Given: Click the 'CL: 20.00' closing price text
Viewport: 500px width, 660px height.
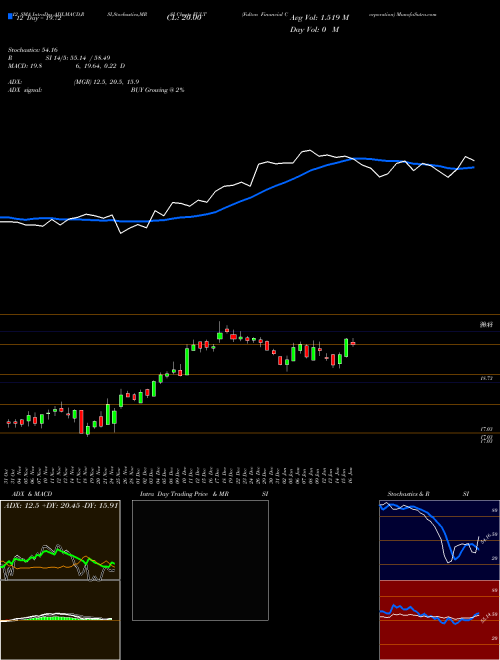Looking at the screenshot, I should [x=184, y=18].
